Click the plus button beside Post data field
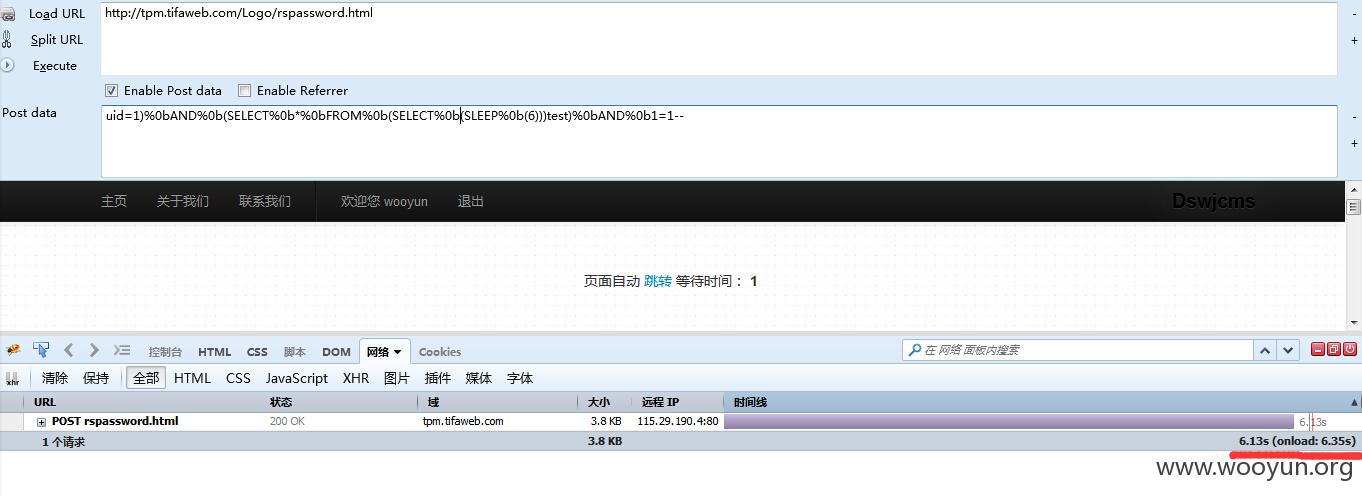The image size is (1362, 496). (x=1355, y=144)
